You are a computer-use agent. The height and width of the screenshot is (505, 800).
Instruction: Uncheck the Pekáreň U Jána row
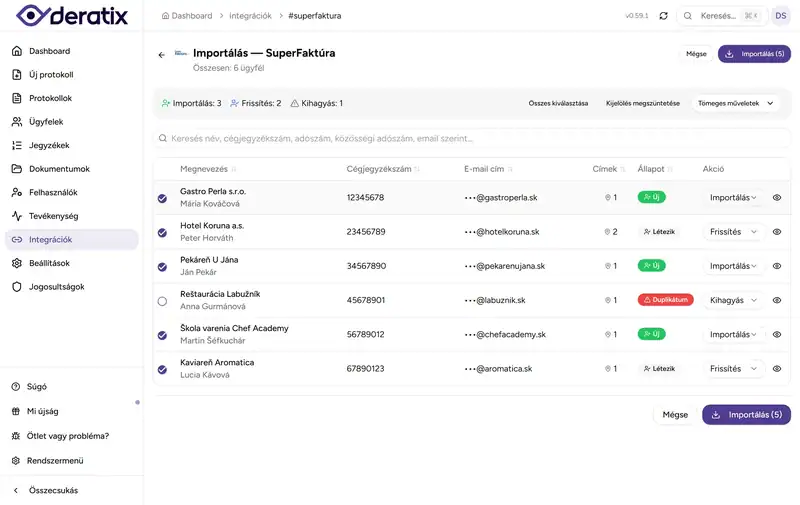162,267
